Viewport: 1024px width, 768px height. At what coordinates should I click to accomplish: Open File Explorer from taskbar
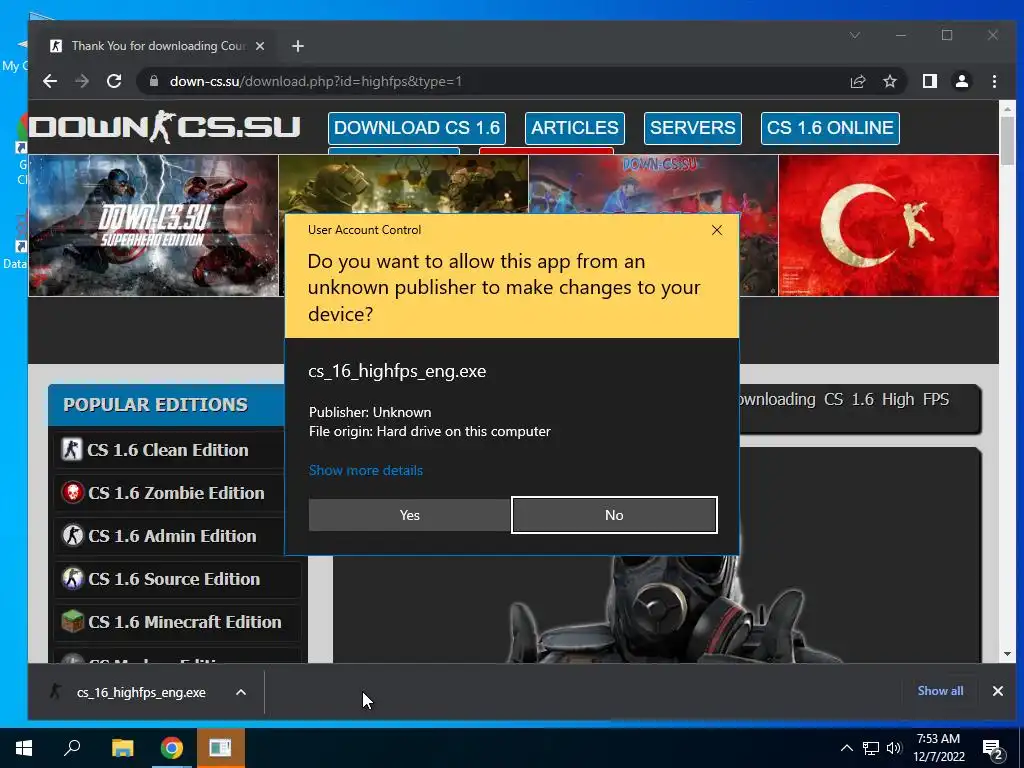pos(122,748)
